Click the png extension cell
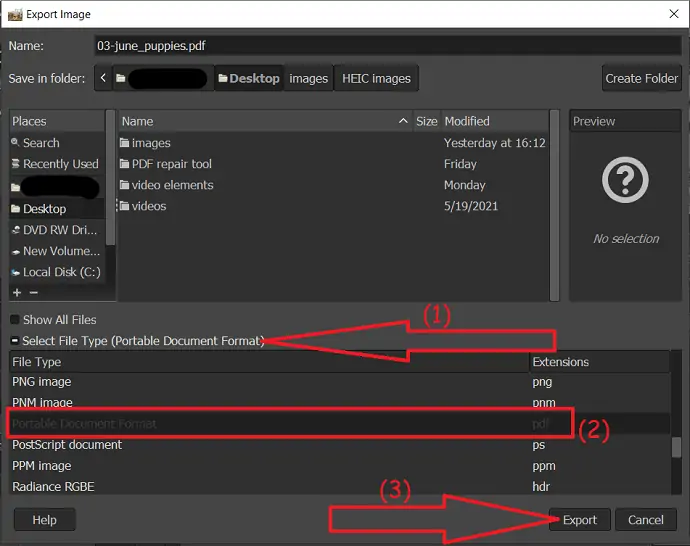The width and height of the screenshot is (690, 546). point(542,382)
